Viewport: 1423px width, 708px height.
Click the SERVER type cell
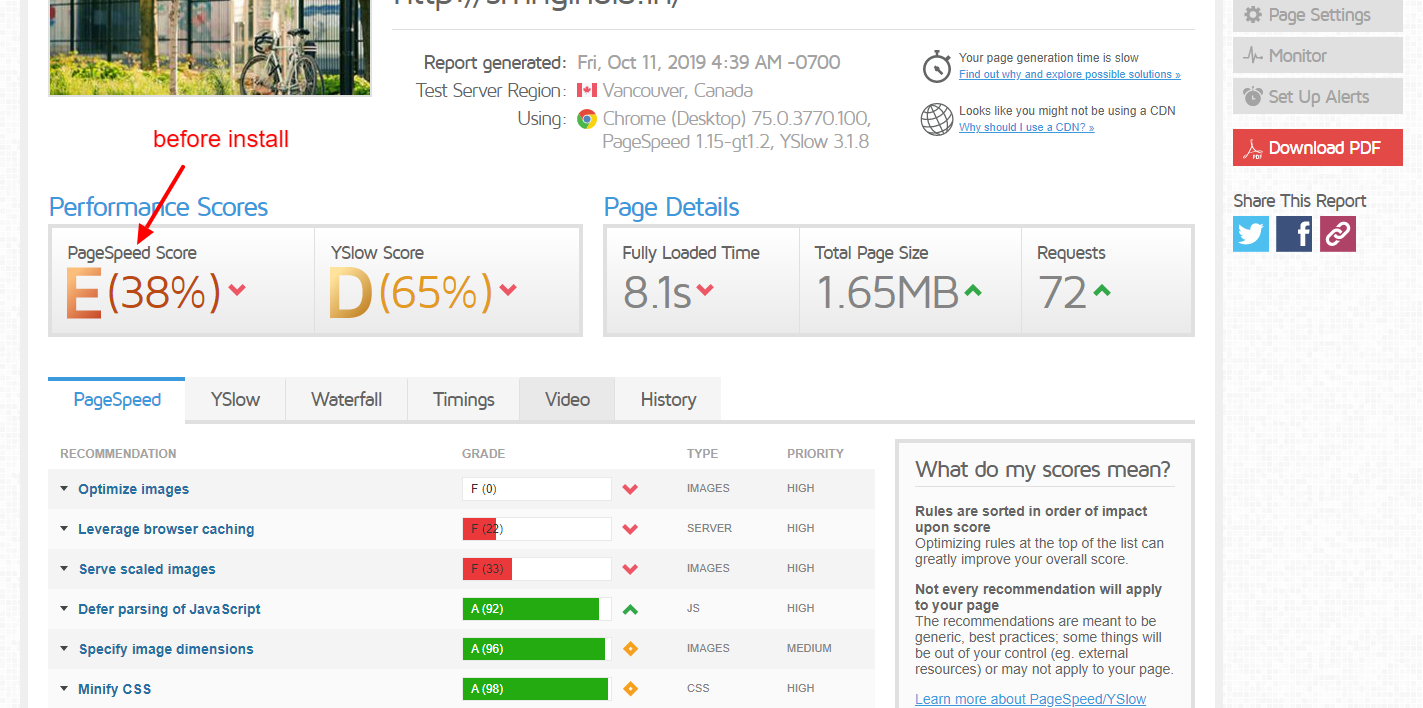(x=709, y=529)
